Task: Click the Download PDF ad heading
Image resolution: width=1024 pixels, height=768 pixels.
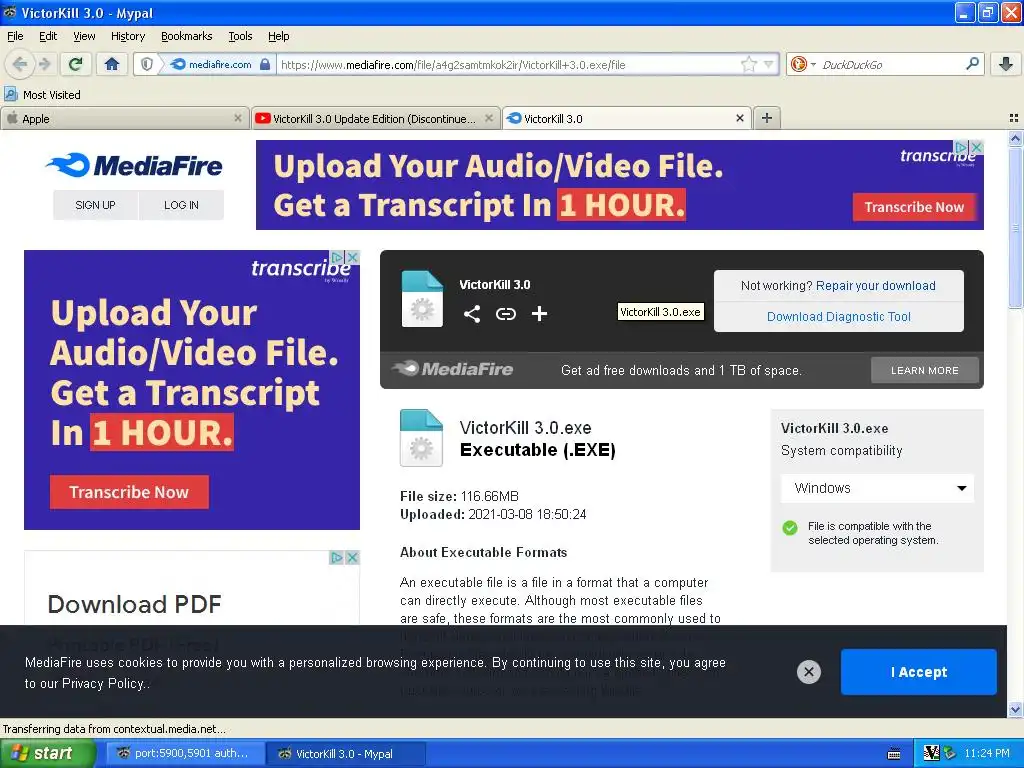Action: tap(135, 604)
